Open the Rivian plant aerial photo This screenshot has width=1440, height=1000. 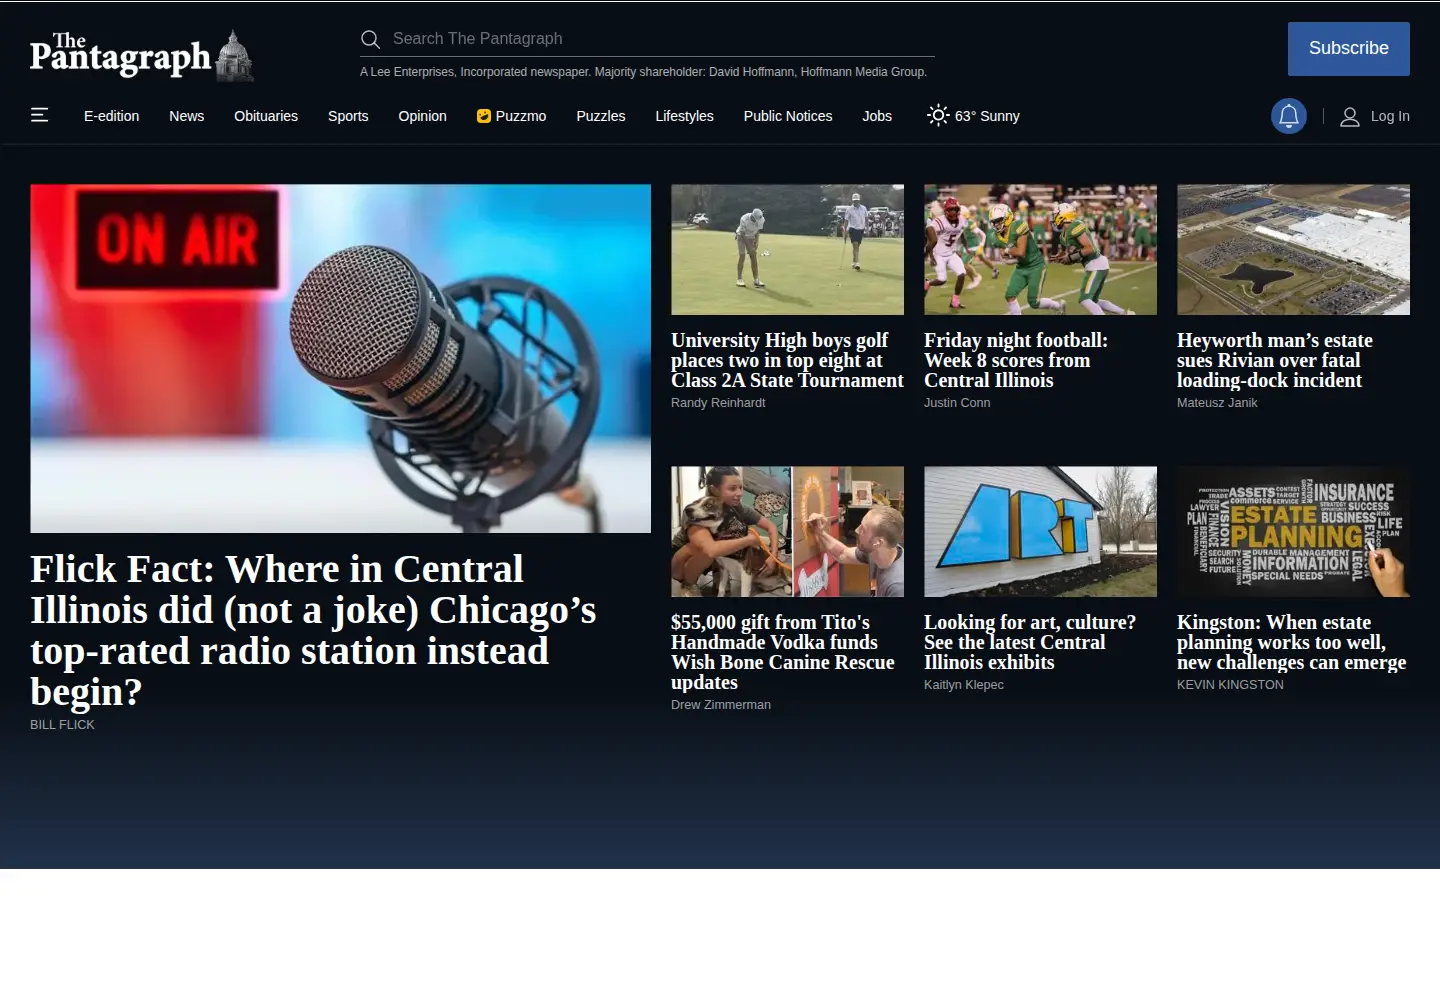point(1293,249)
